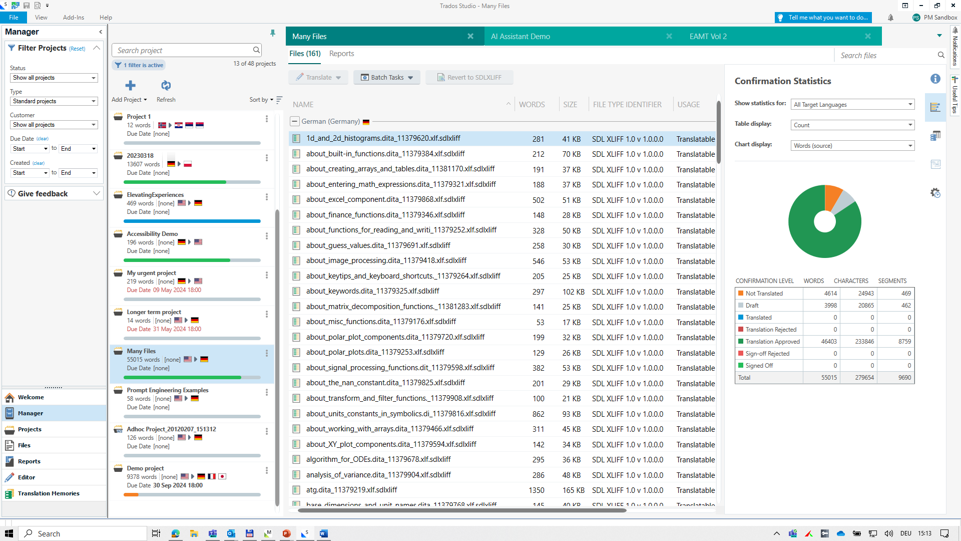Open the Batch Tasks dropdown
This screenshot has width=961, height=541.
click(x=386, y=77)
